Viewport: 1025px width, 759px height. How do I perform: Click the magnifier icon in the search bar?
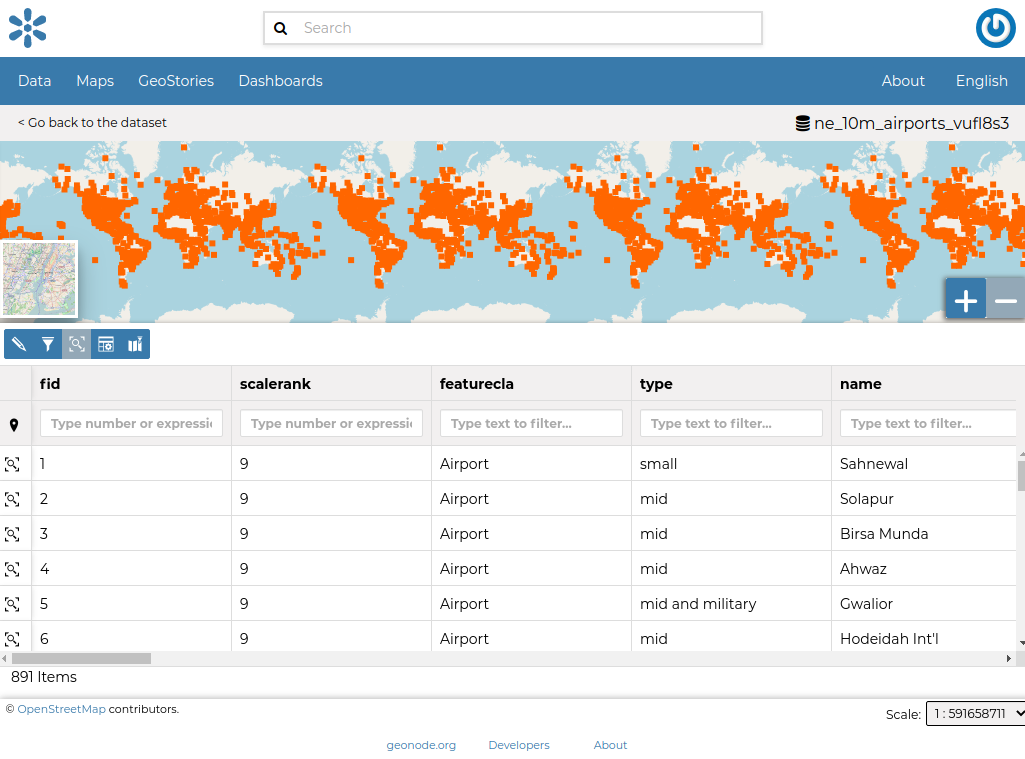[281, 28]
